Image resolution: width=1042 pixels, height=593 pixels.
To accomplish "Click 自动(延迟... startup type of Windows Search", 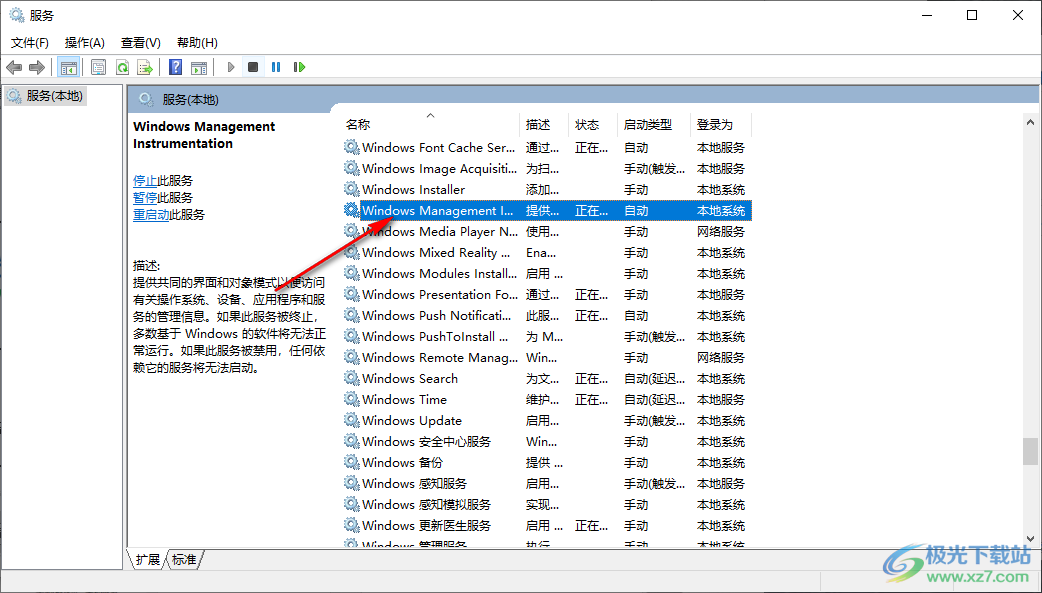I will click(655, 378).
